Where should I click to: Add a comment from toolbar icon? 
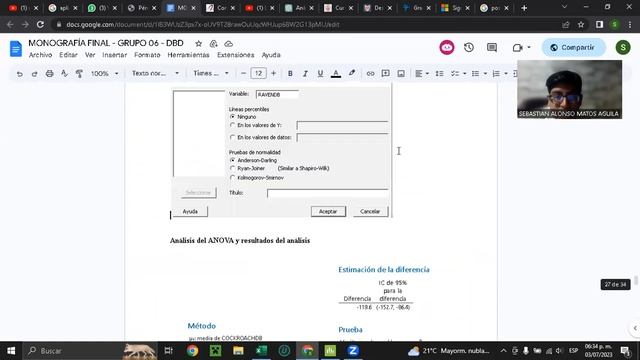point(385,73)
